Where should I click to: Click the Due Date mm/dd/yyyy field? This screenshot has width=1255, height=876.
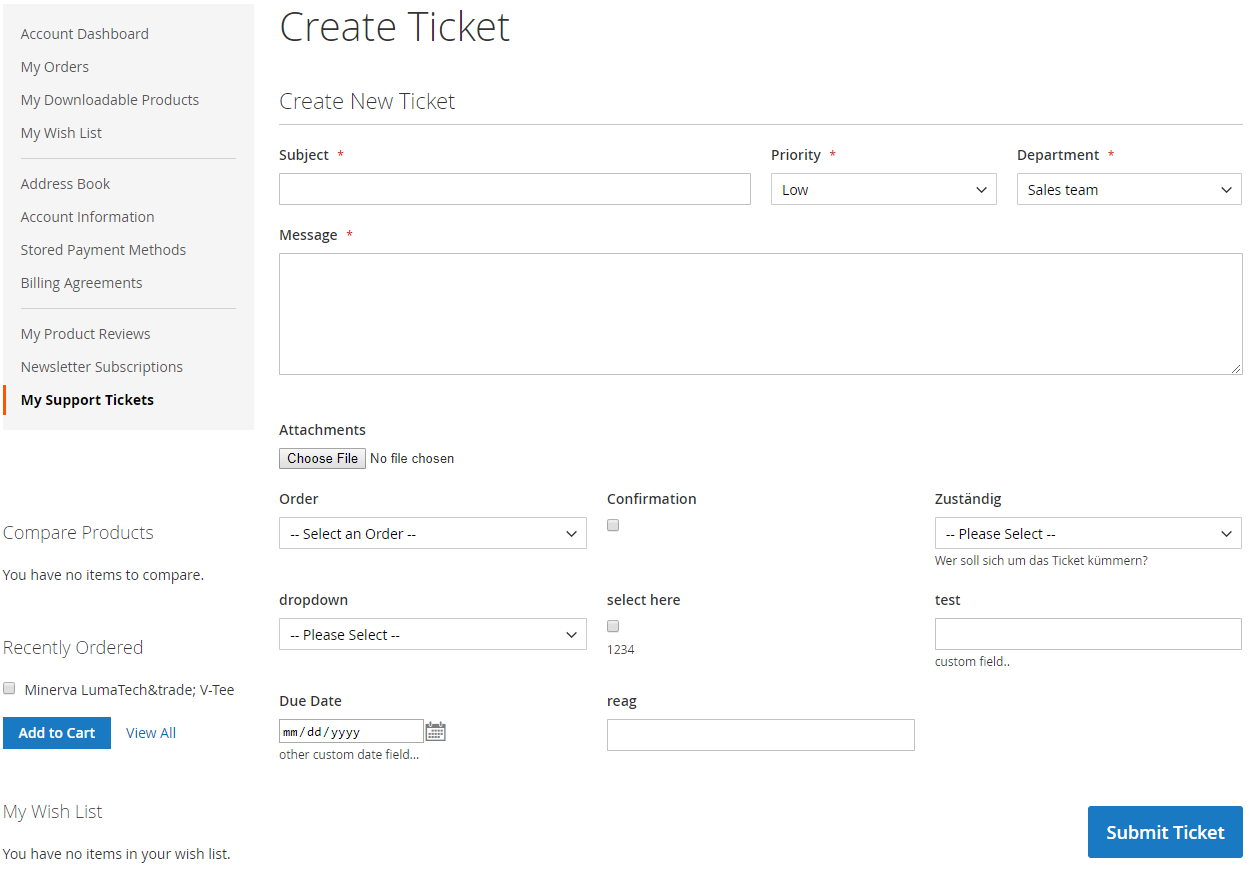[x=351, y=731]
